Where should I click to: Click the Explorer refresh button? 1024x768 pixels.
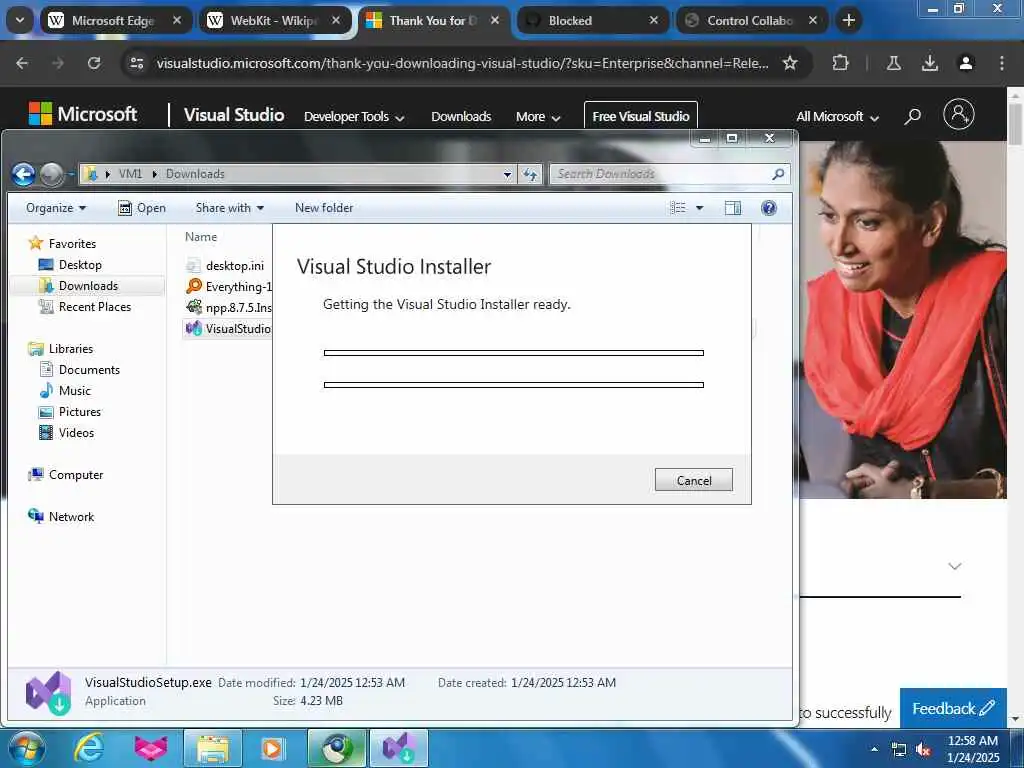click(x=530, y=174)
